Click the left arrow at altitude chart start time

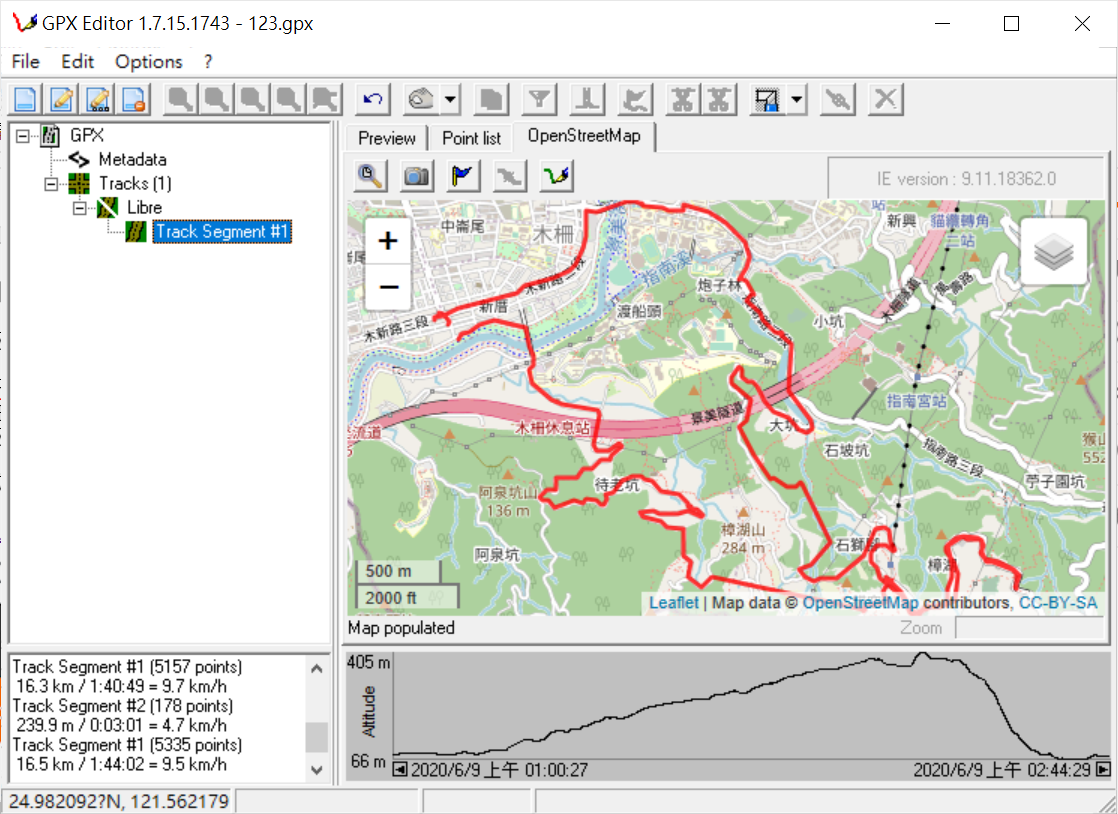tap(400, 770)
